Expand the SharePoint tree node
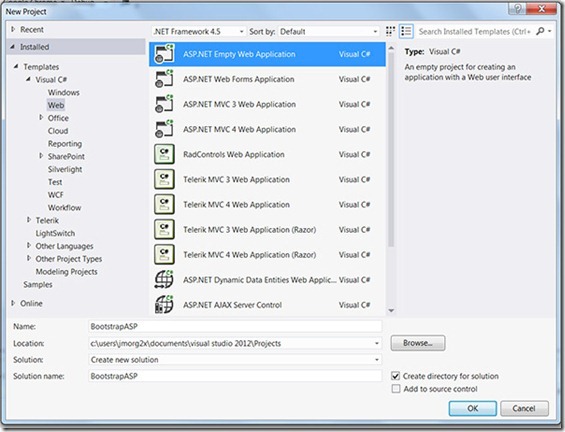This screenshot has height=432, width=565. (41, 156)
